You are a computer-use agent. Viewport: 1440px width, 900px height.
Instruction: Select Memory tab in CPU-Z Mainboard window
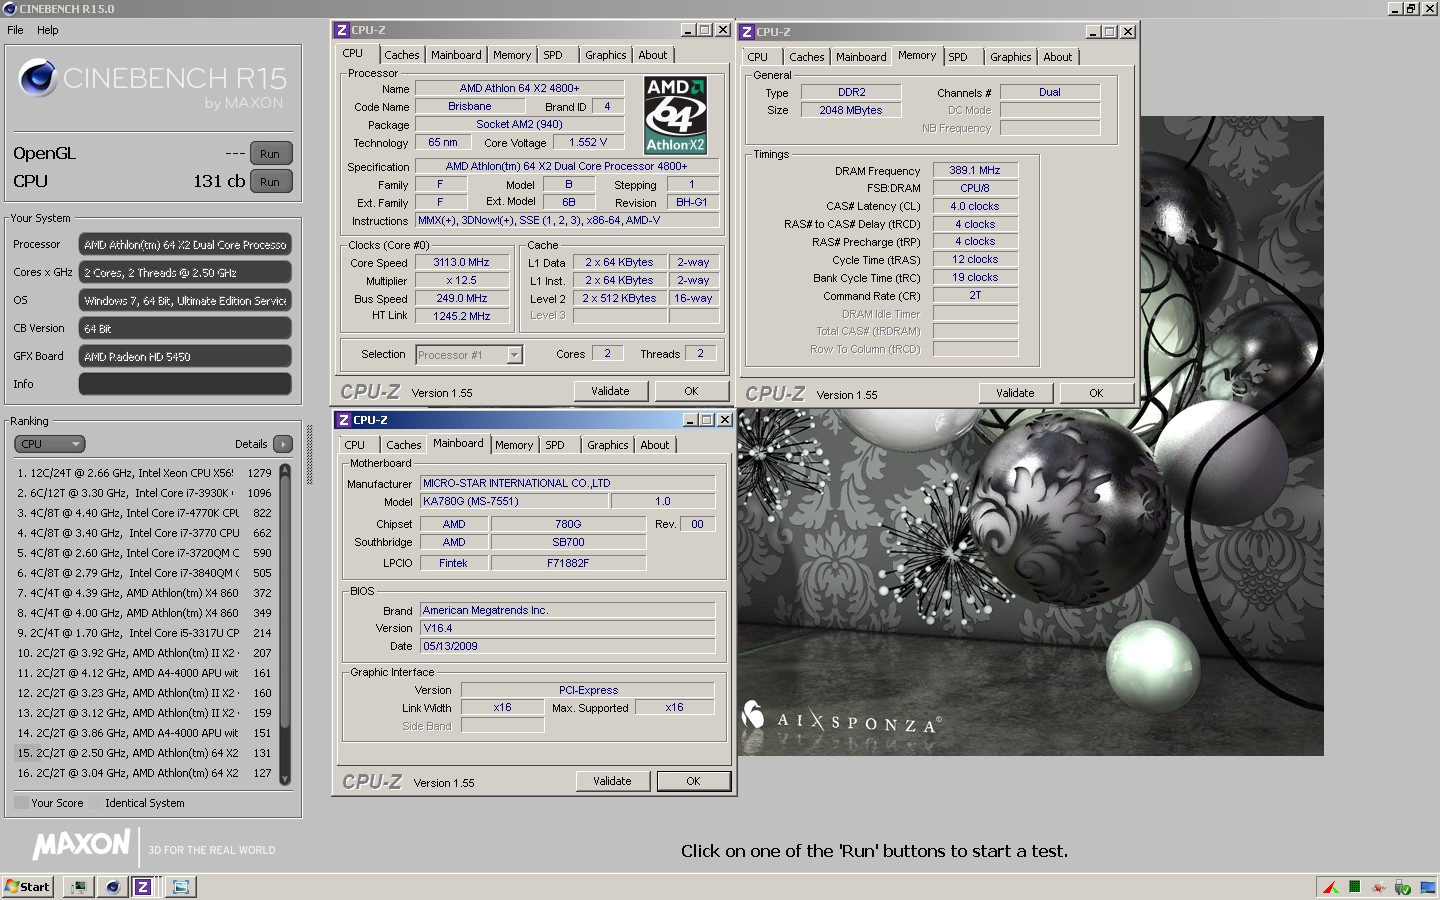(x=514, y=445)
